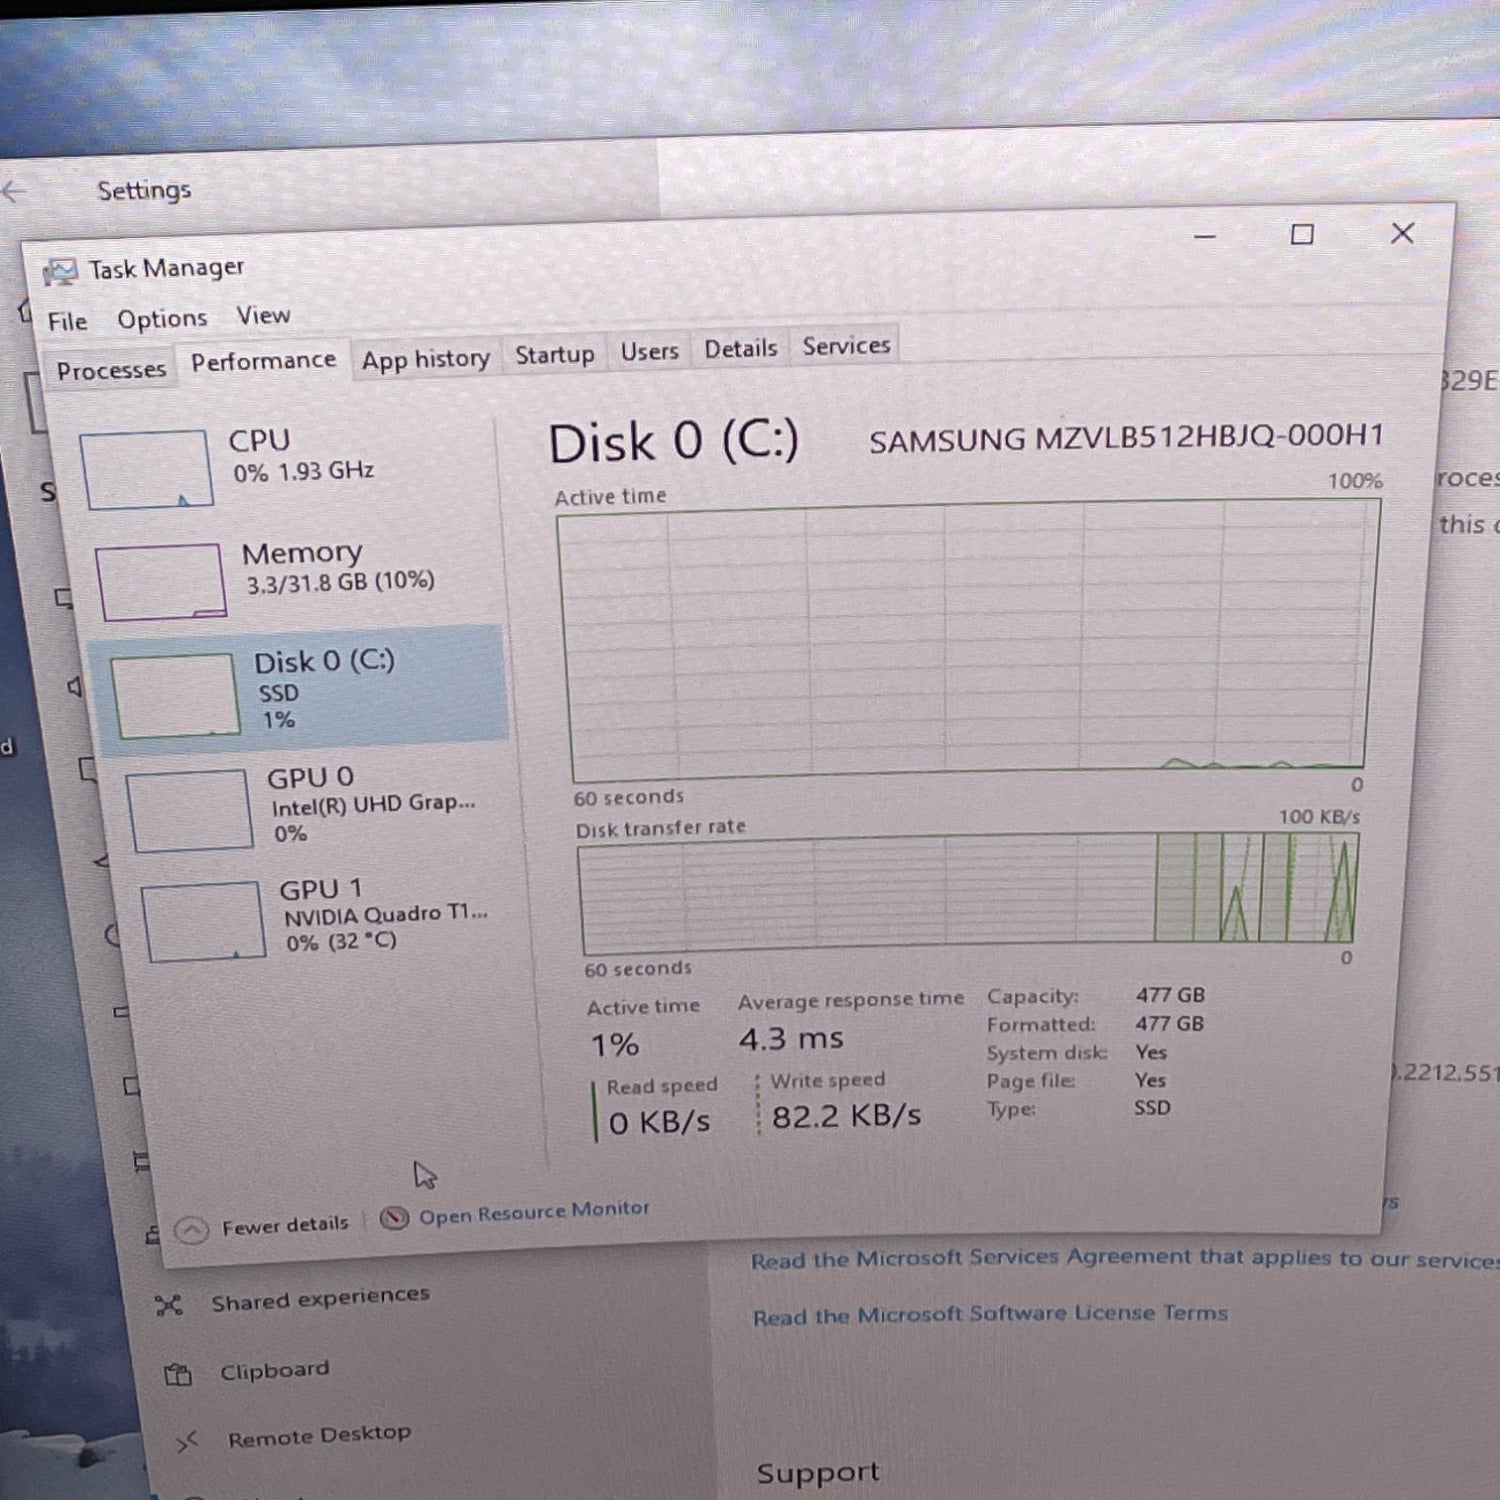Click the Open Resource Monitor icon
The height and width of the screenshot is (1500, 1500).
(x=394, y=1217)
